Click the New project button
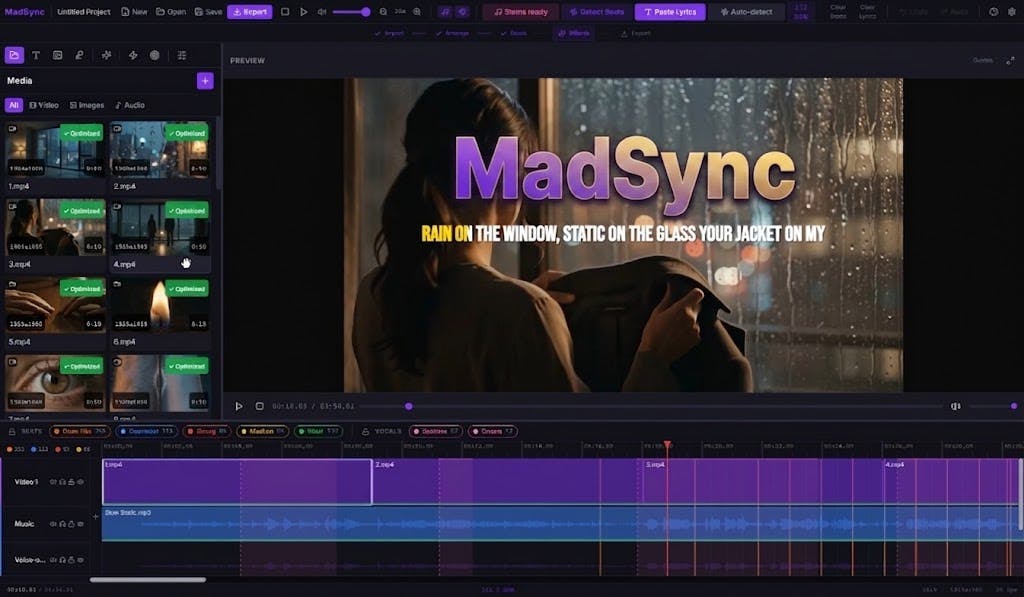 pos(135,12)
